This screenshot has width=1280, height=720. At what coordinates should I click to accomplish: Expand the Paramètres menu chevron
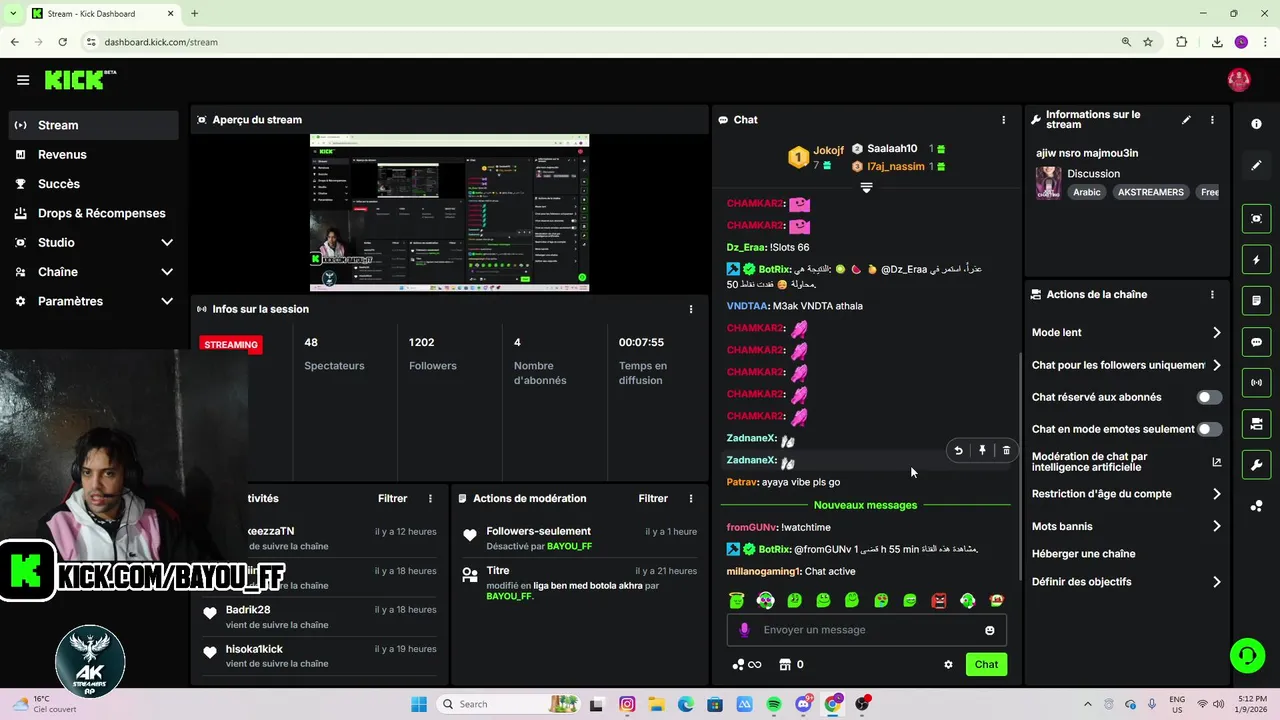[167, 301]
